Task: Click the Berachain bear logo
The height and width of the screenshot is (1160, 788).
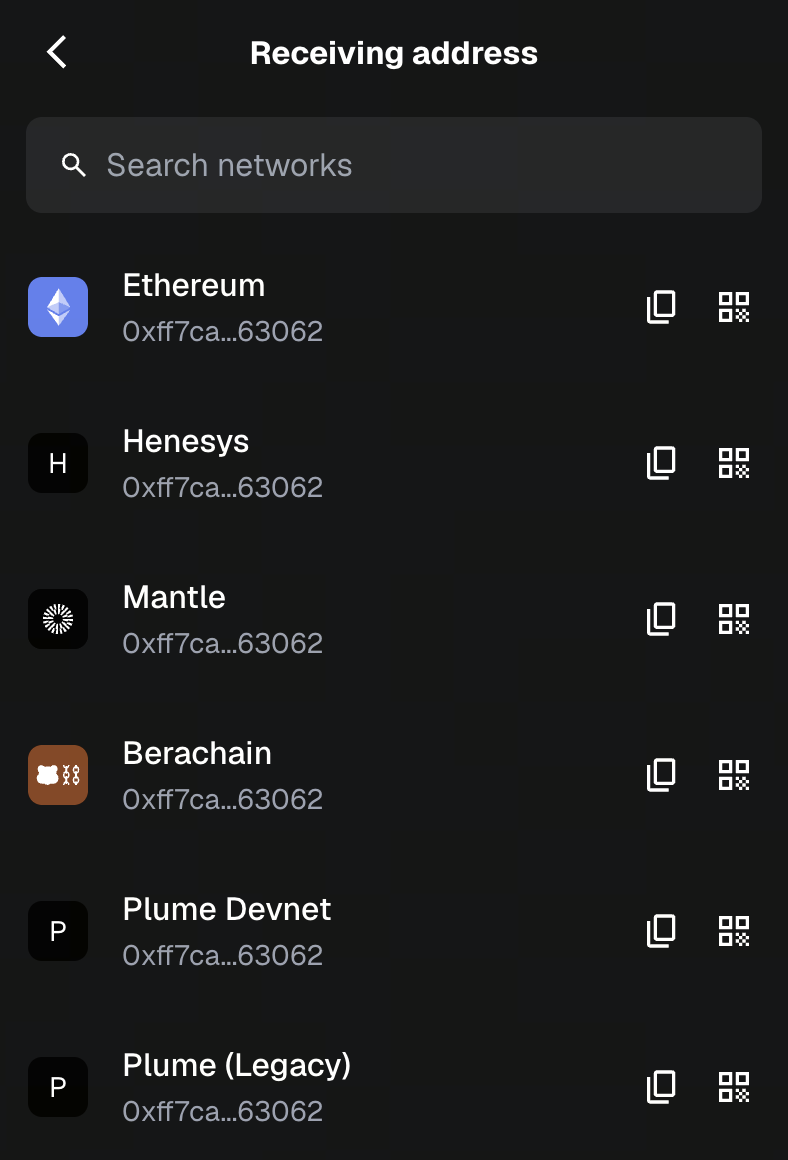Action: tap(58, 775)
